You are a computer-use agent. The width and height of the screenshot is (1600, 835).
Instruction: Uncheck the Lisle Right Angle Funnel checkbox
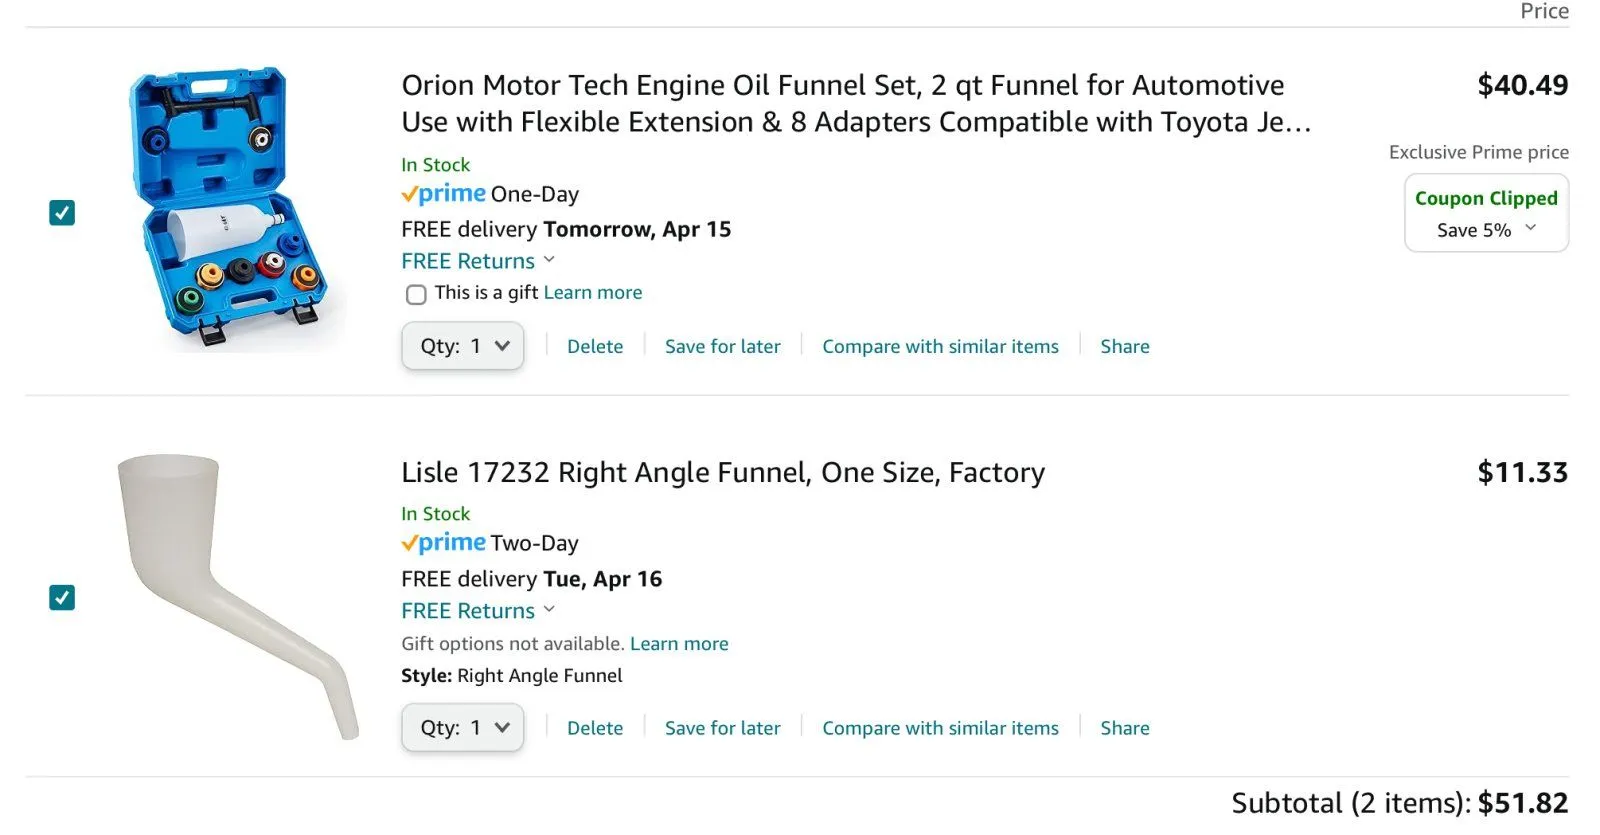click(62, 598)
